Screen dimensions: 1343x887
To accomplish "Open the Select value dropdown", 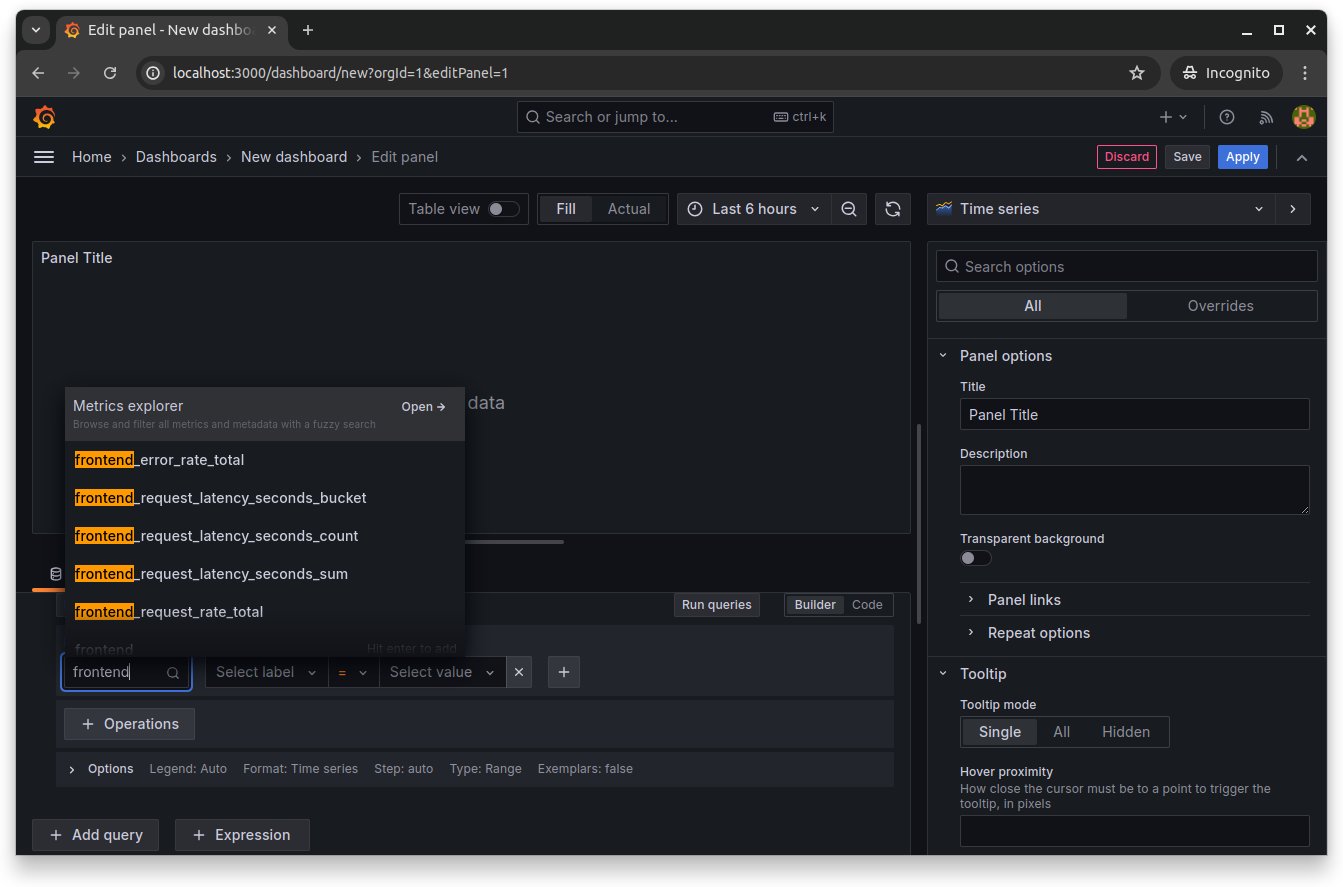I will (443, 672).
